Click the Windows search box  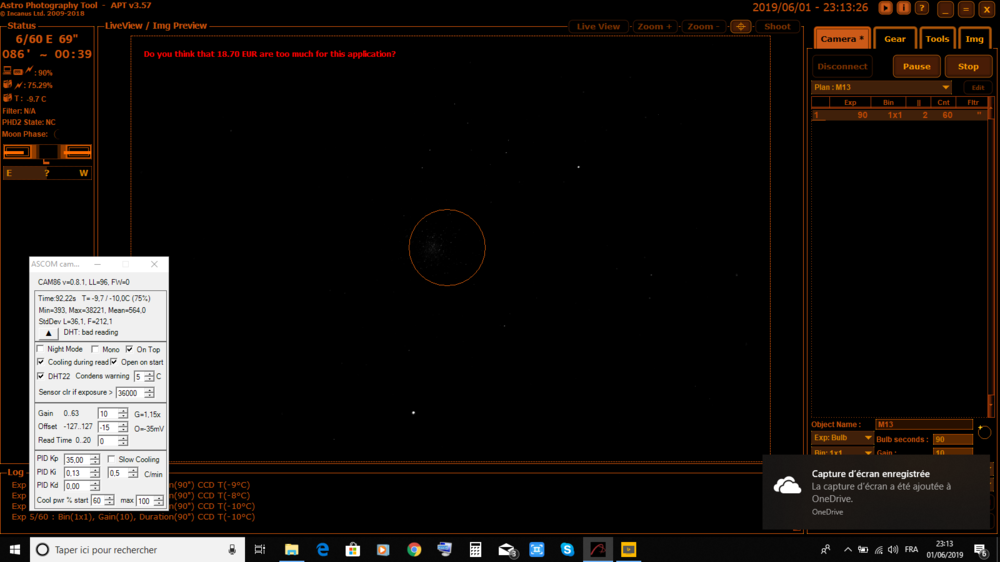coord(136,549)
